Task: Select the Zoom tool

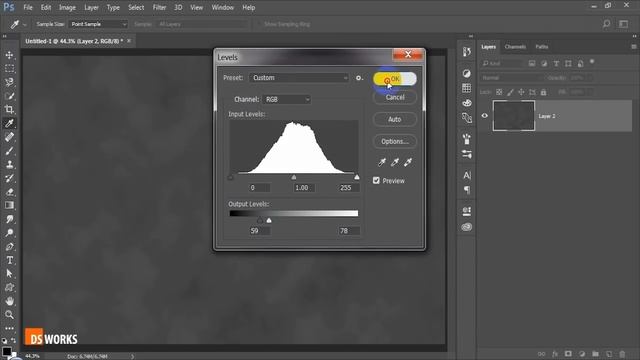Action: 9,315
